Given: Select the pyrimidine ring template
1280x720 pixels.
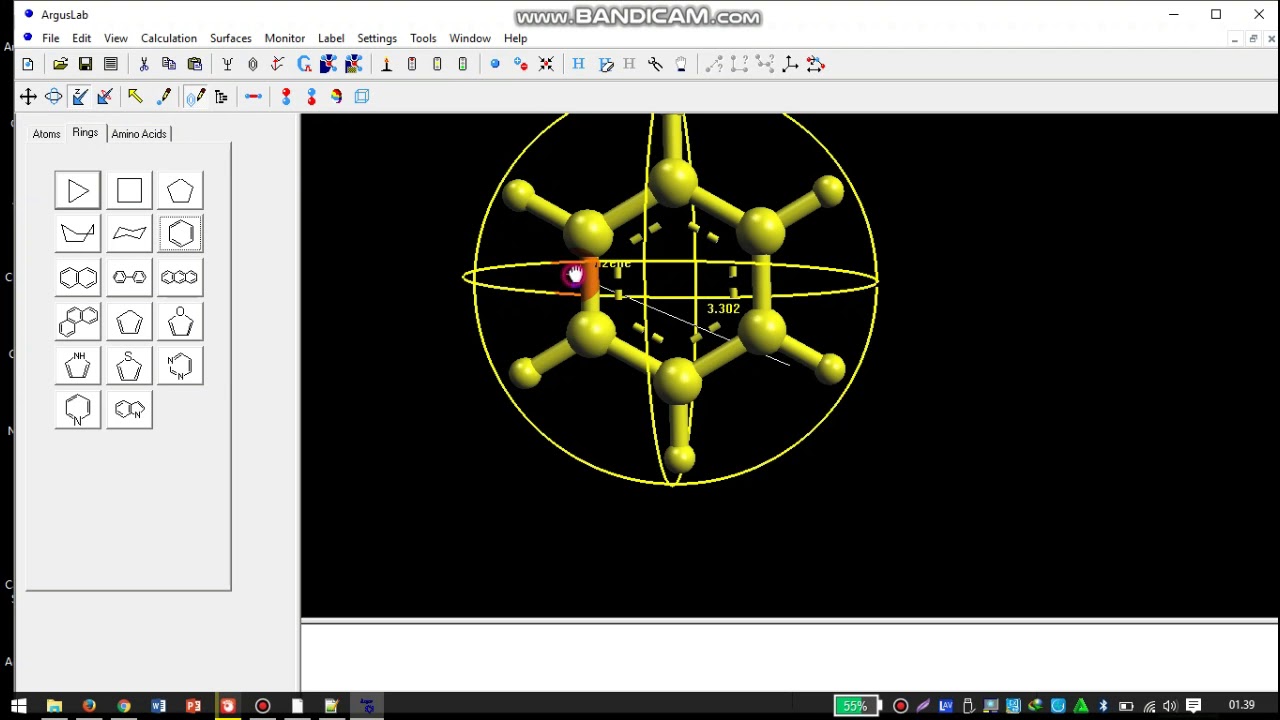Looking at the screenshot, I should click(180, 366).
